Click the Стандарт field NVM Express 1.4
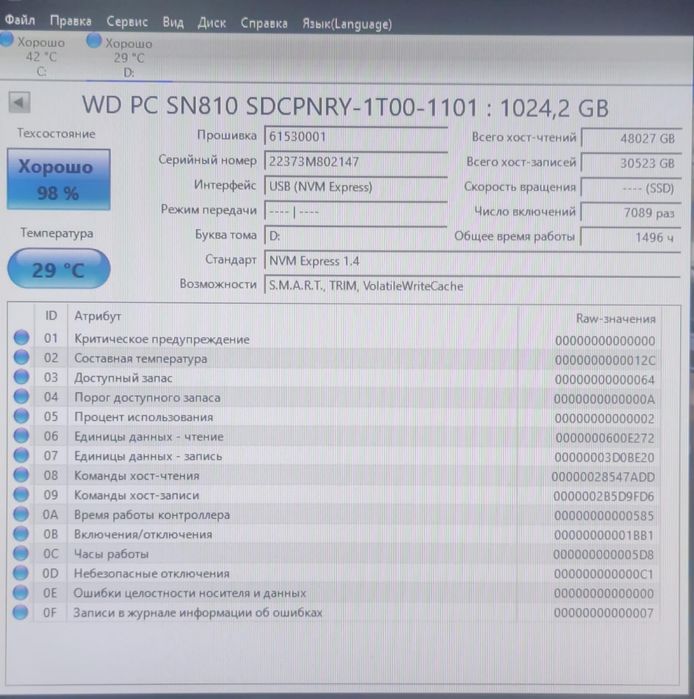 [472, 261]
